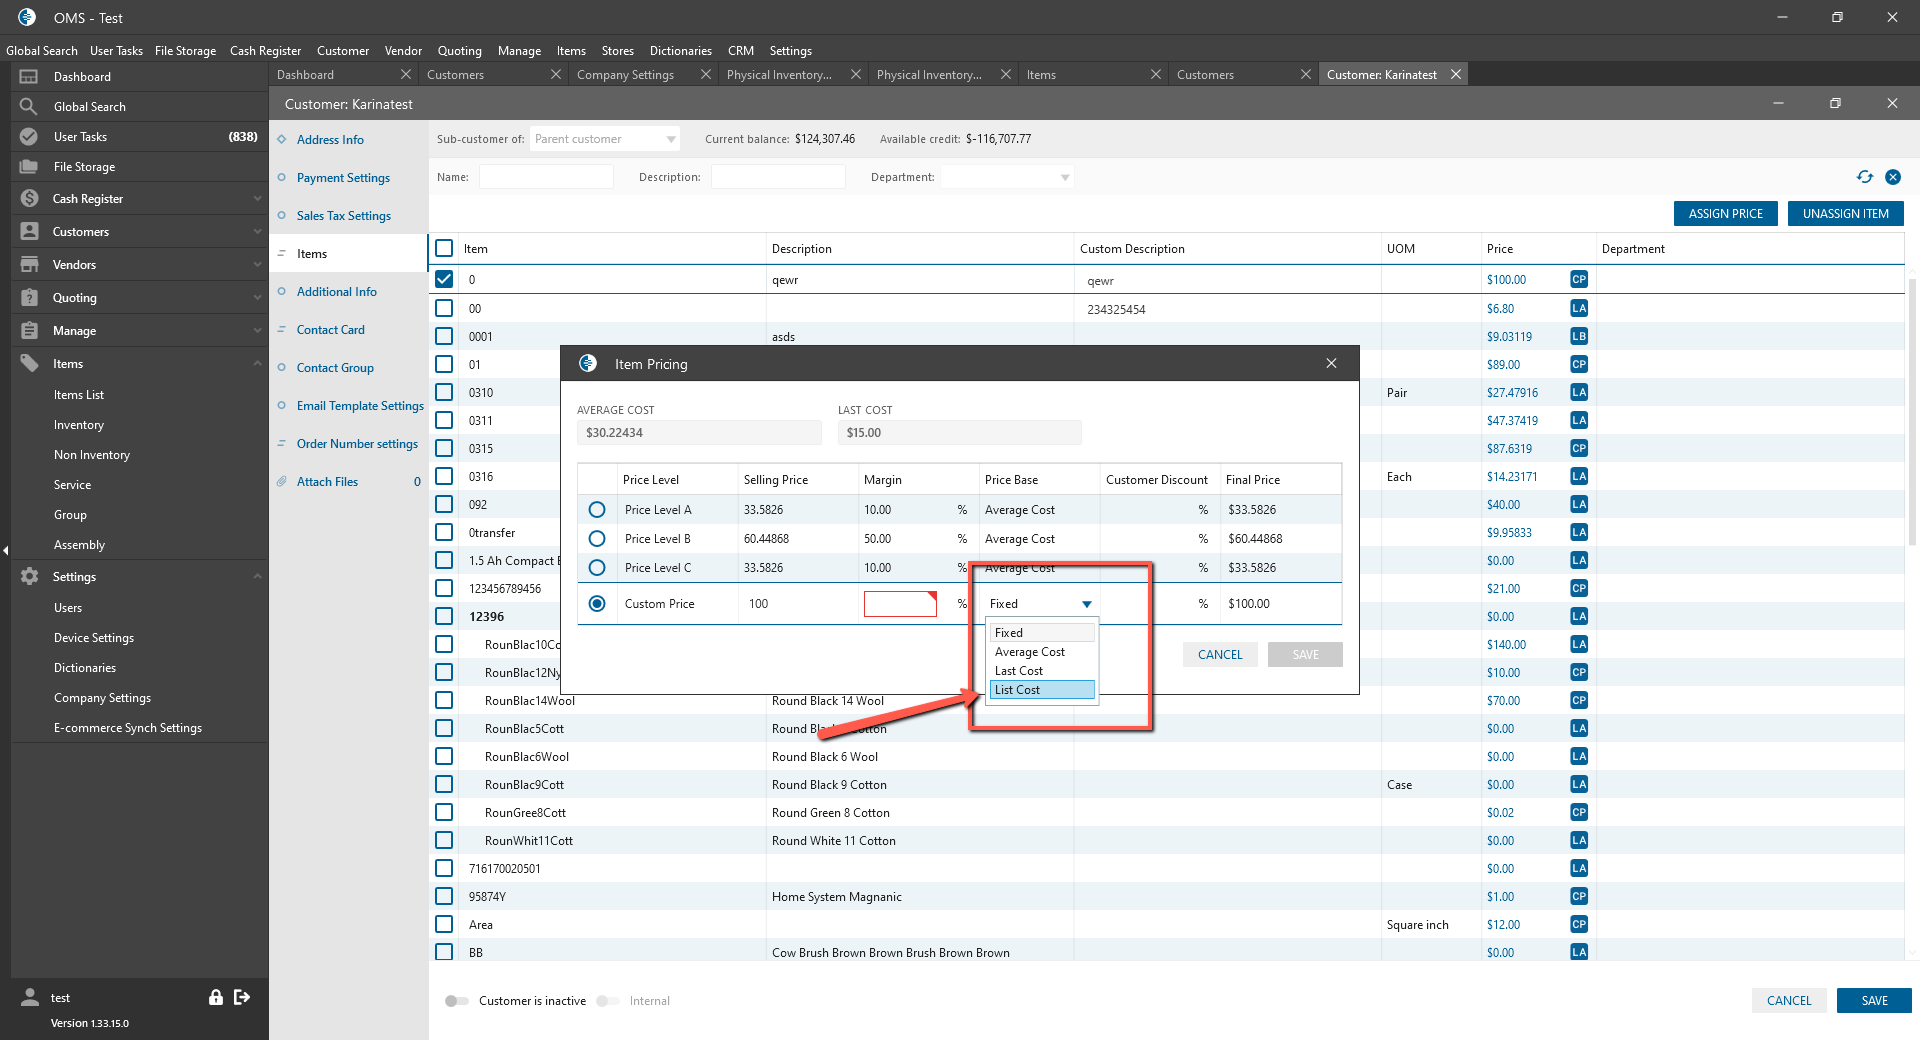Click the File Storage folder icon in the sidebar
This screenshot has width=1920, height=1040.
point(29,167)
